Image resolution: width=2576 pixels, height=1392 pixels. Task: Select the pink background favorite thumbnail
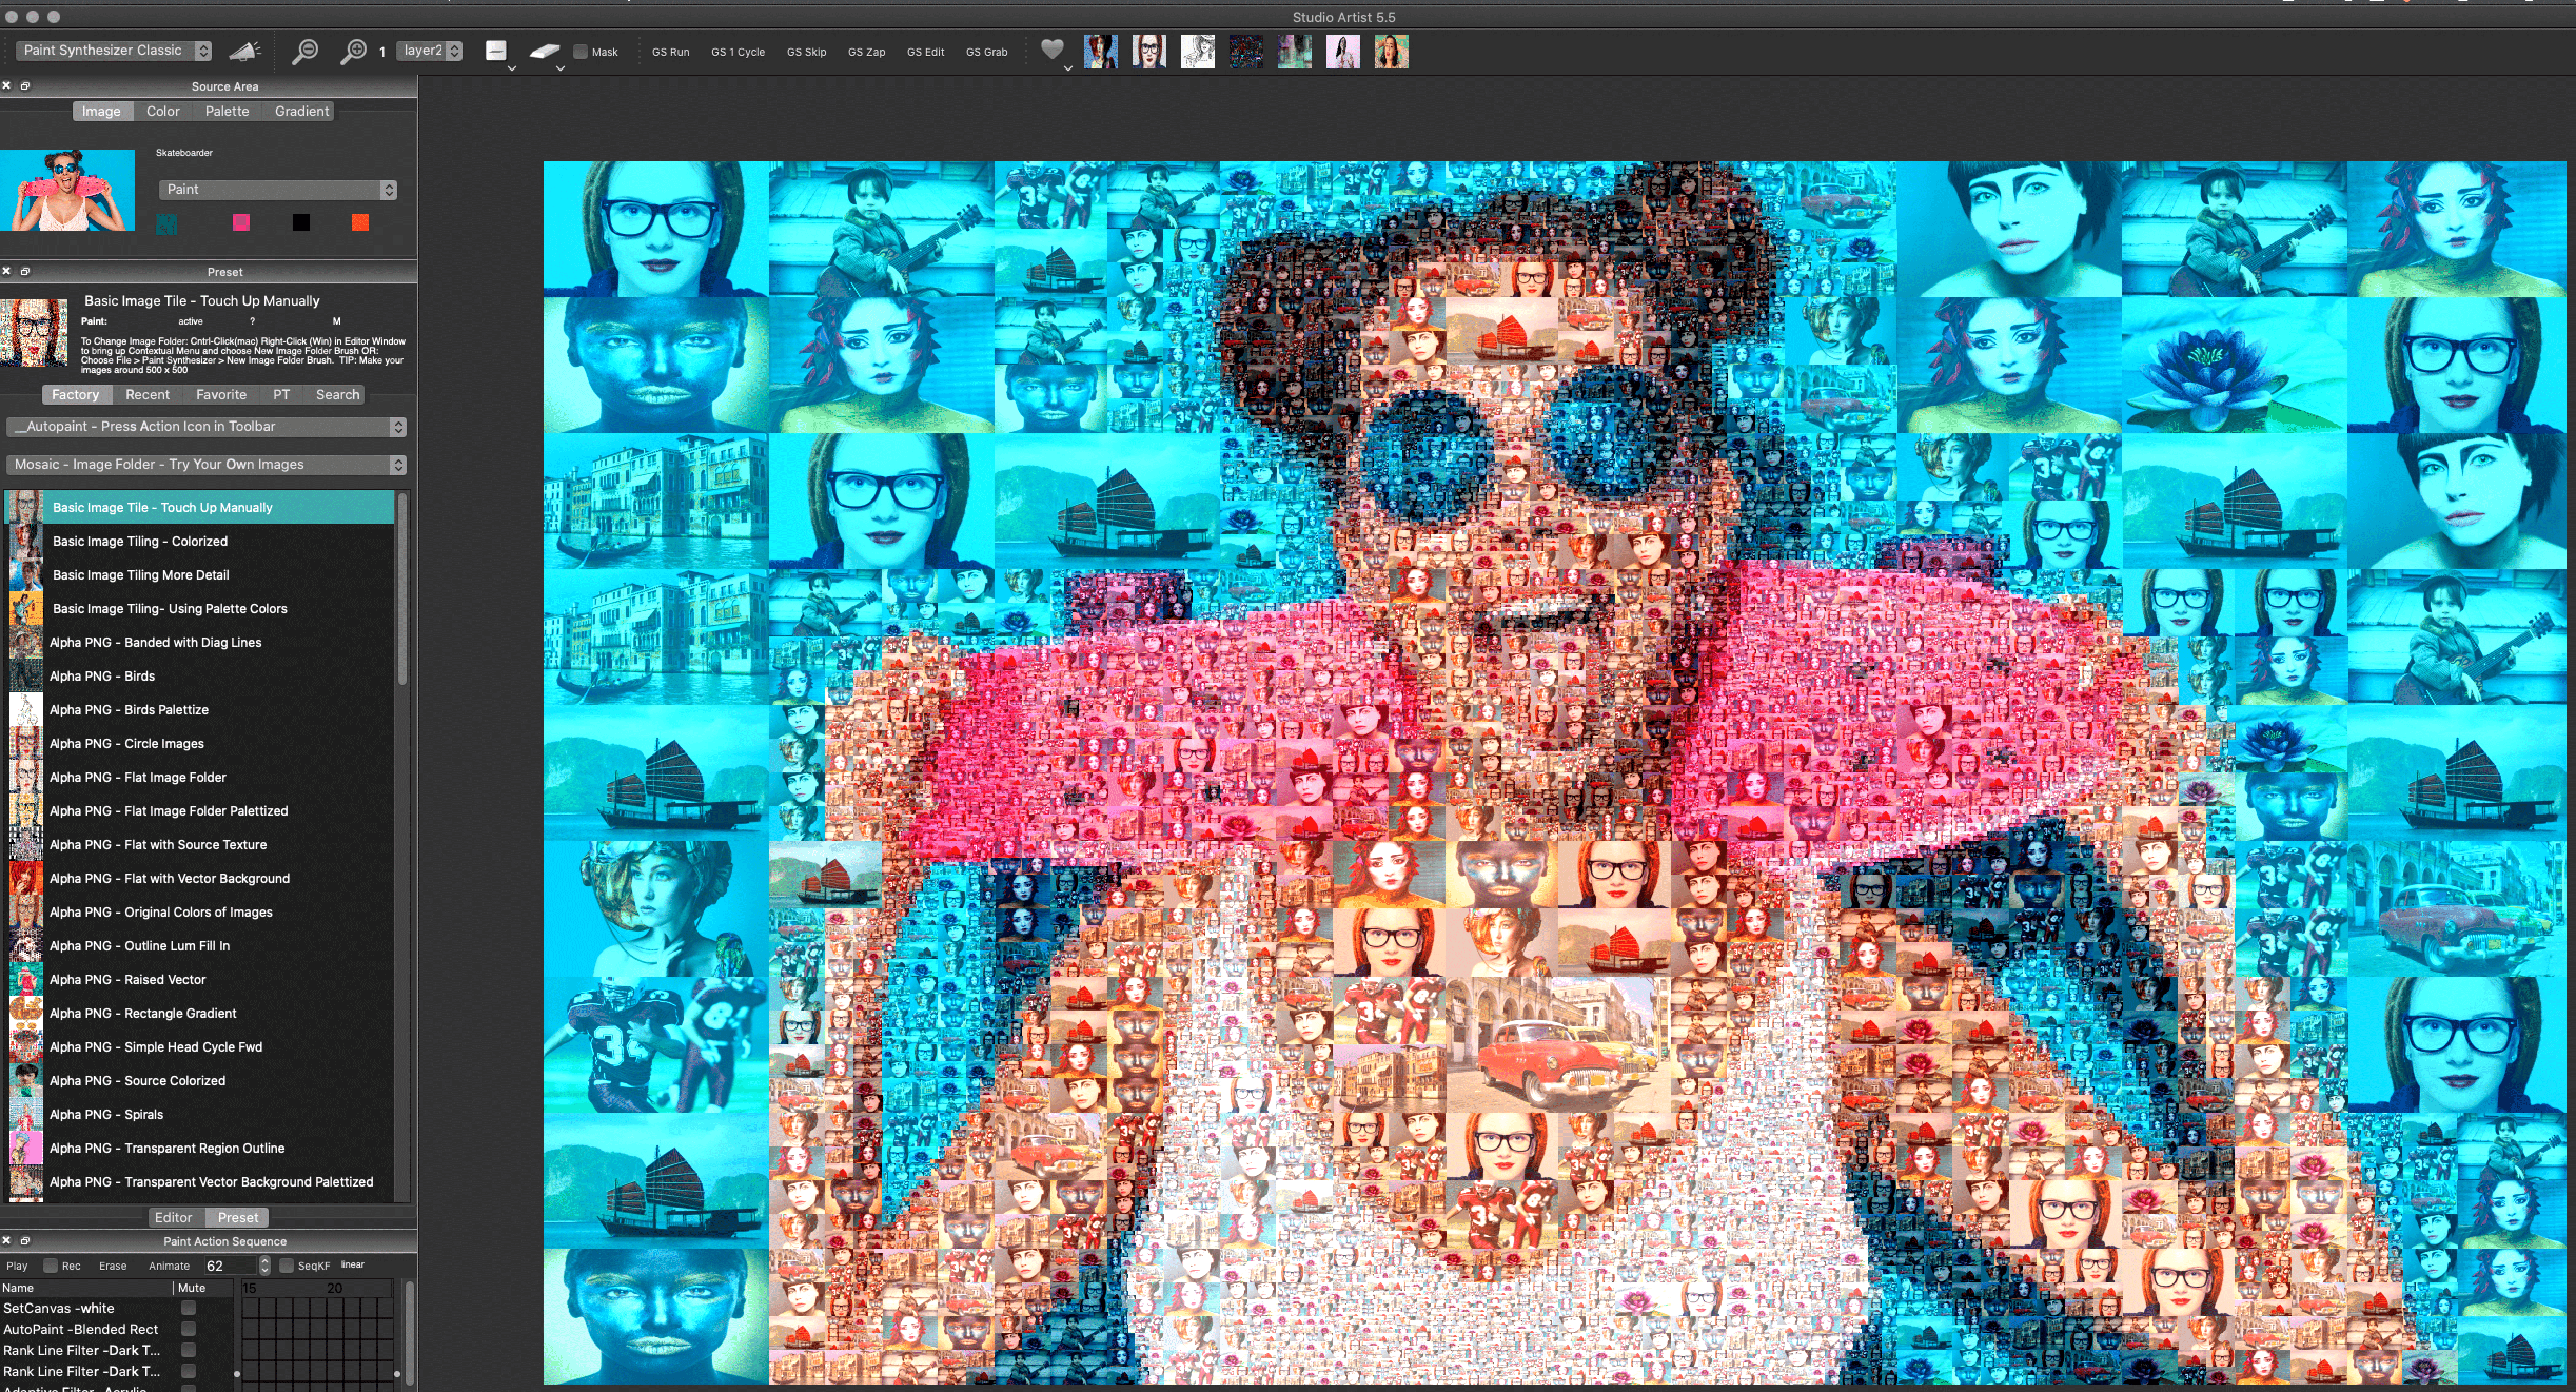pyautogui.click(x=1343, y=51)
